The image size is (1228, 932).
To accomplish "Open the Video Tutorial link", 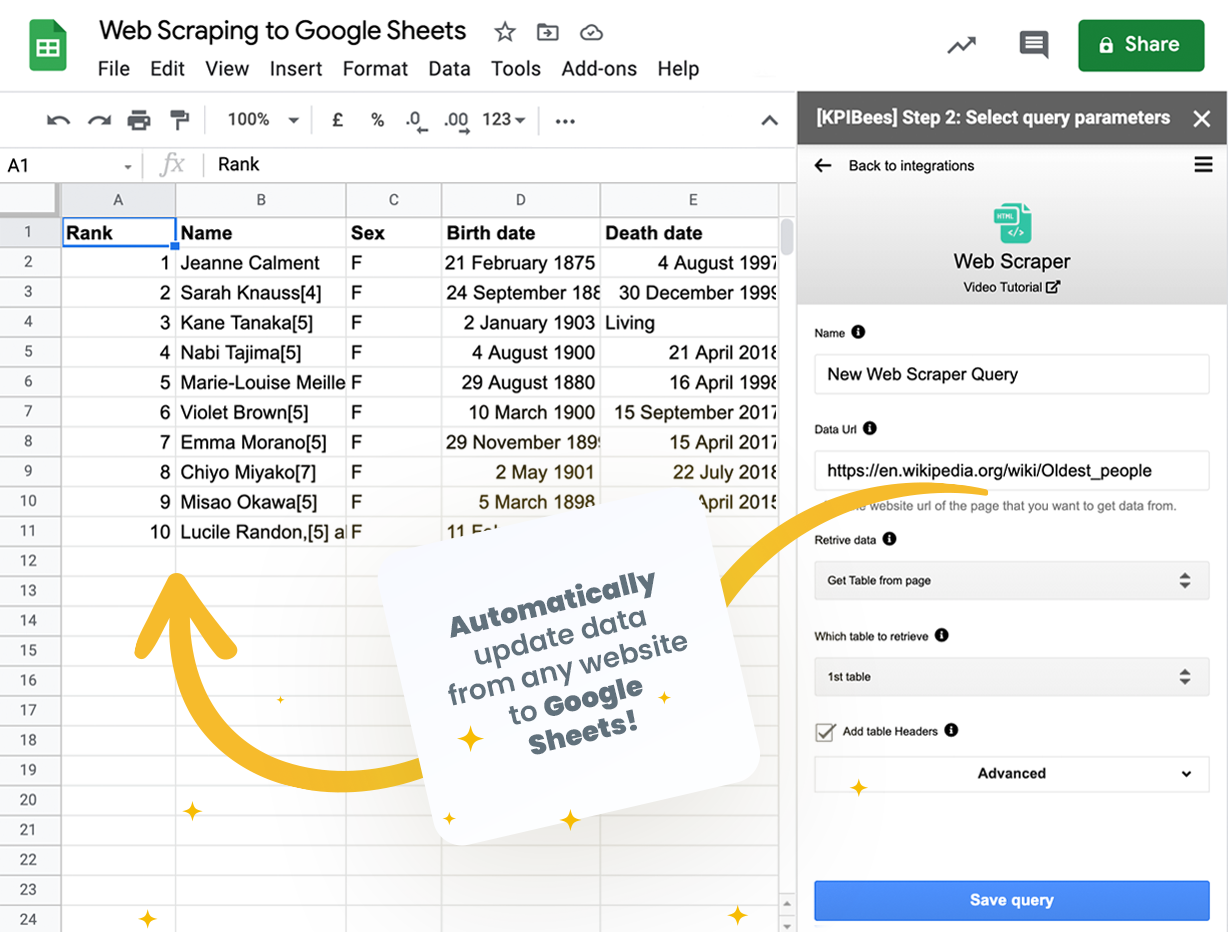I will point(1012,287).
